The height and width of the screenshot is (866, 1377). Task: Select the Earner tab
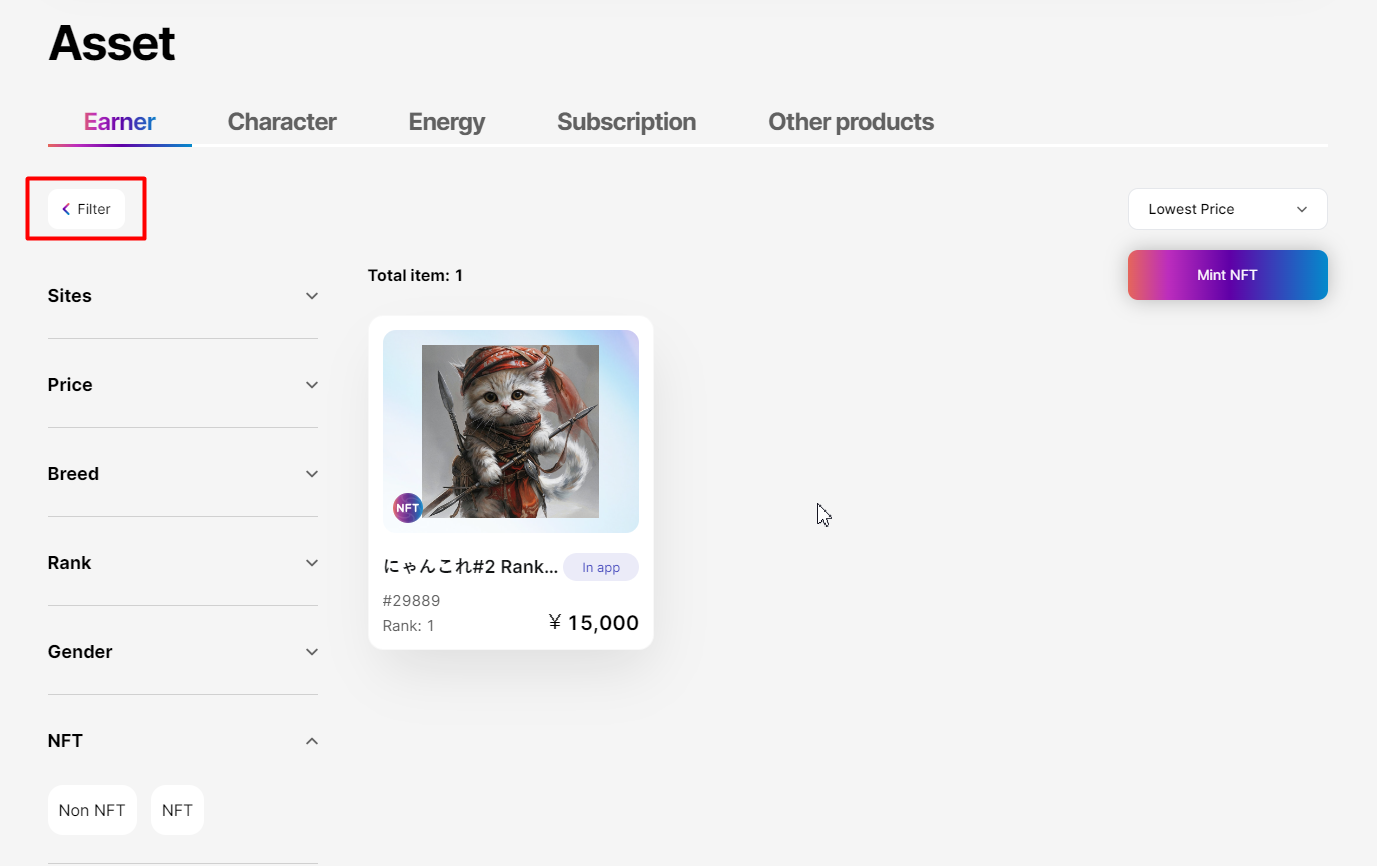coord(120,122)
